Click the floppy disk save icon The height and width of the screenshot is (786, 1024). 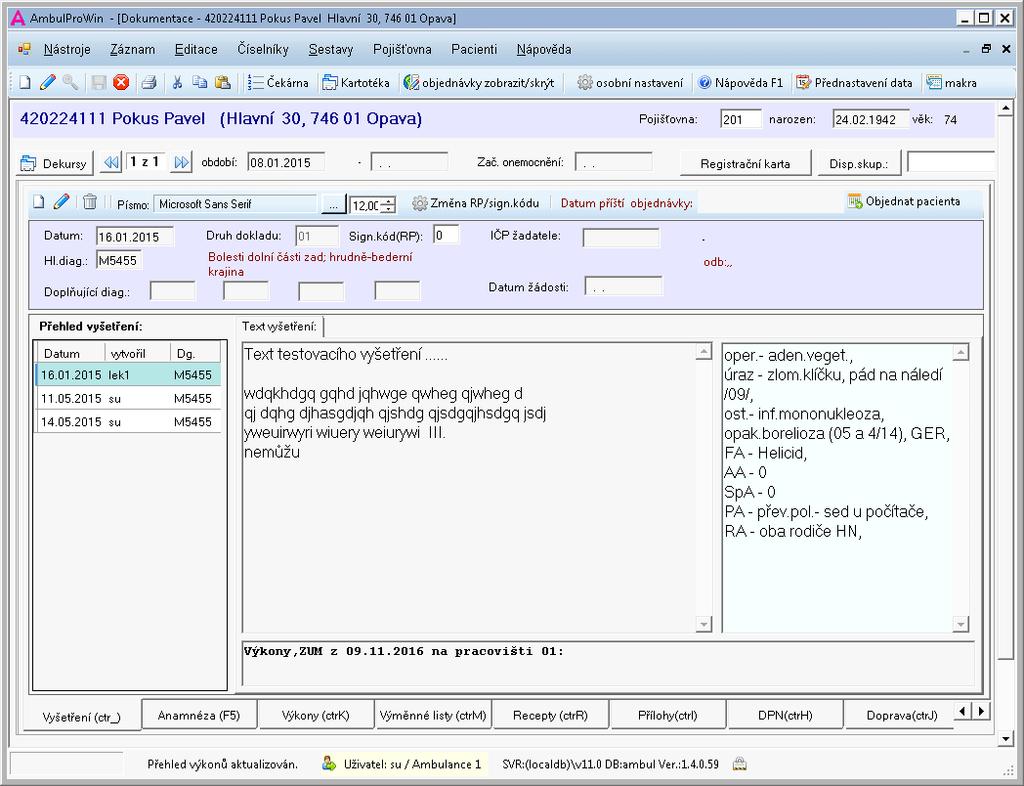pyautogui.click(x=99, y=82)
